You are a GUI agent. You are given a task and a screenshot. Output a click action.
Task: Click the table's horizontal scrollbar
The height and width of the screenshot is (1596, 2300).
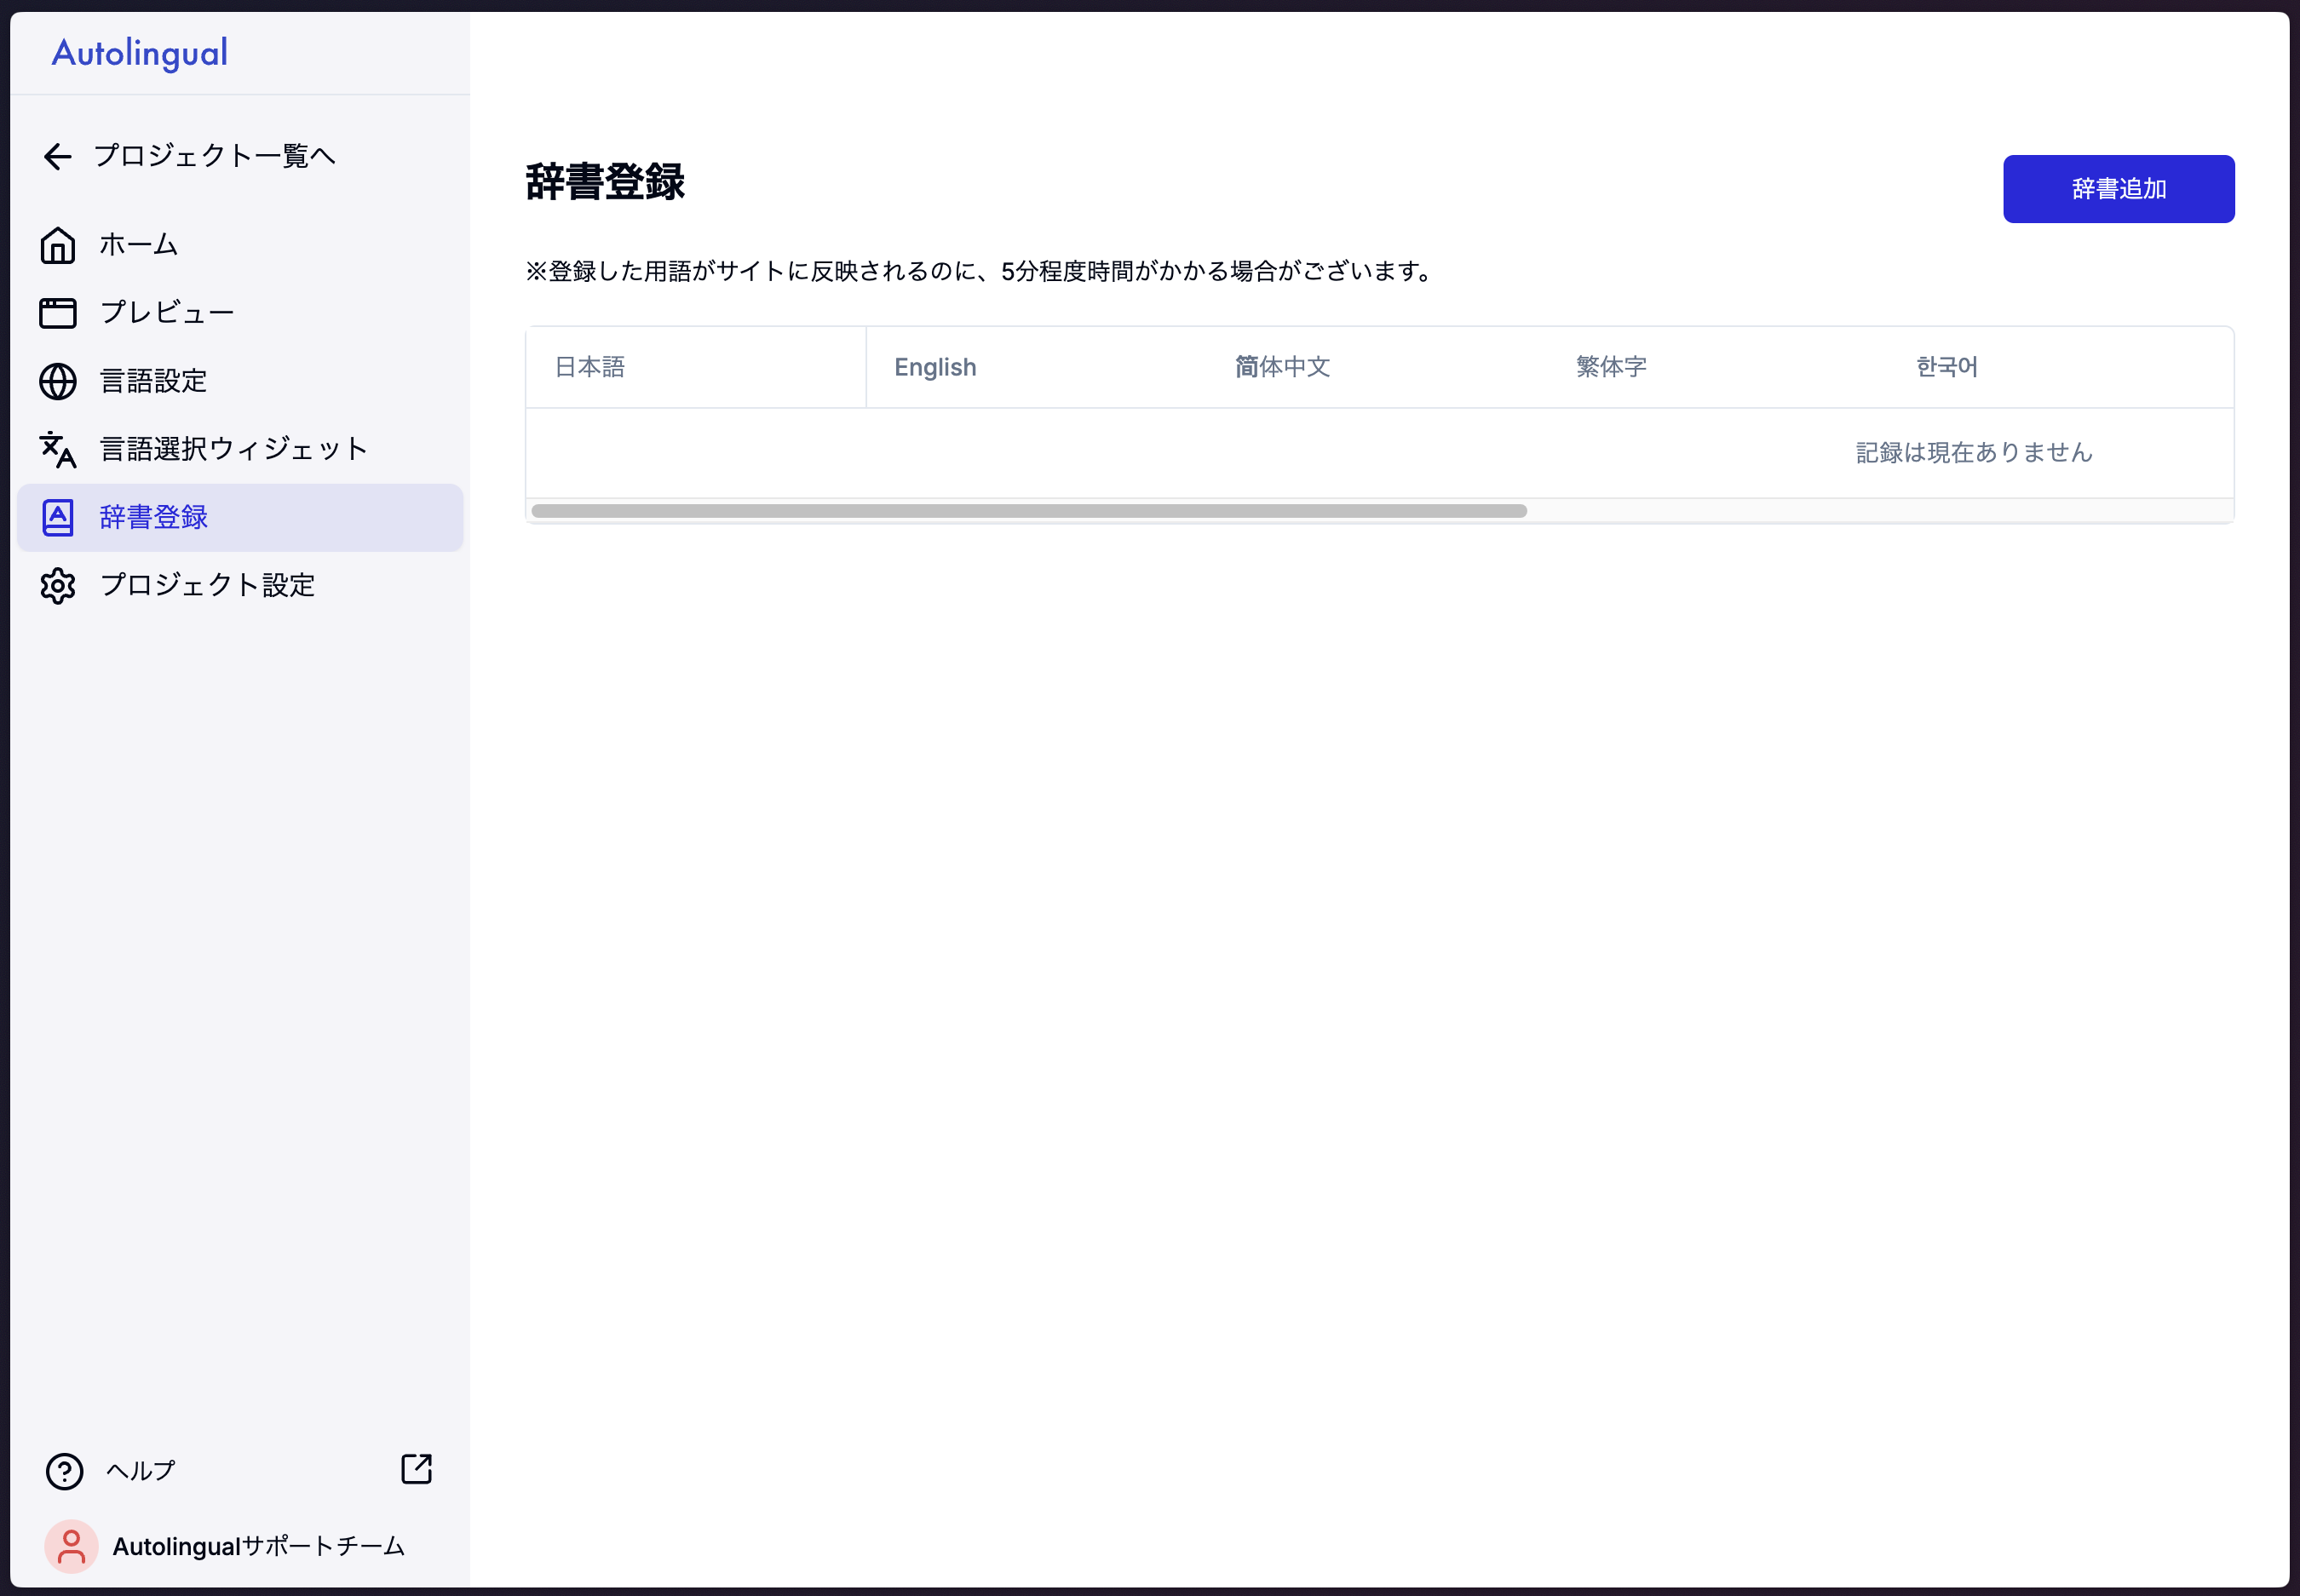pyautogui.click(x=1029, y=511)
